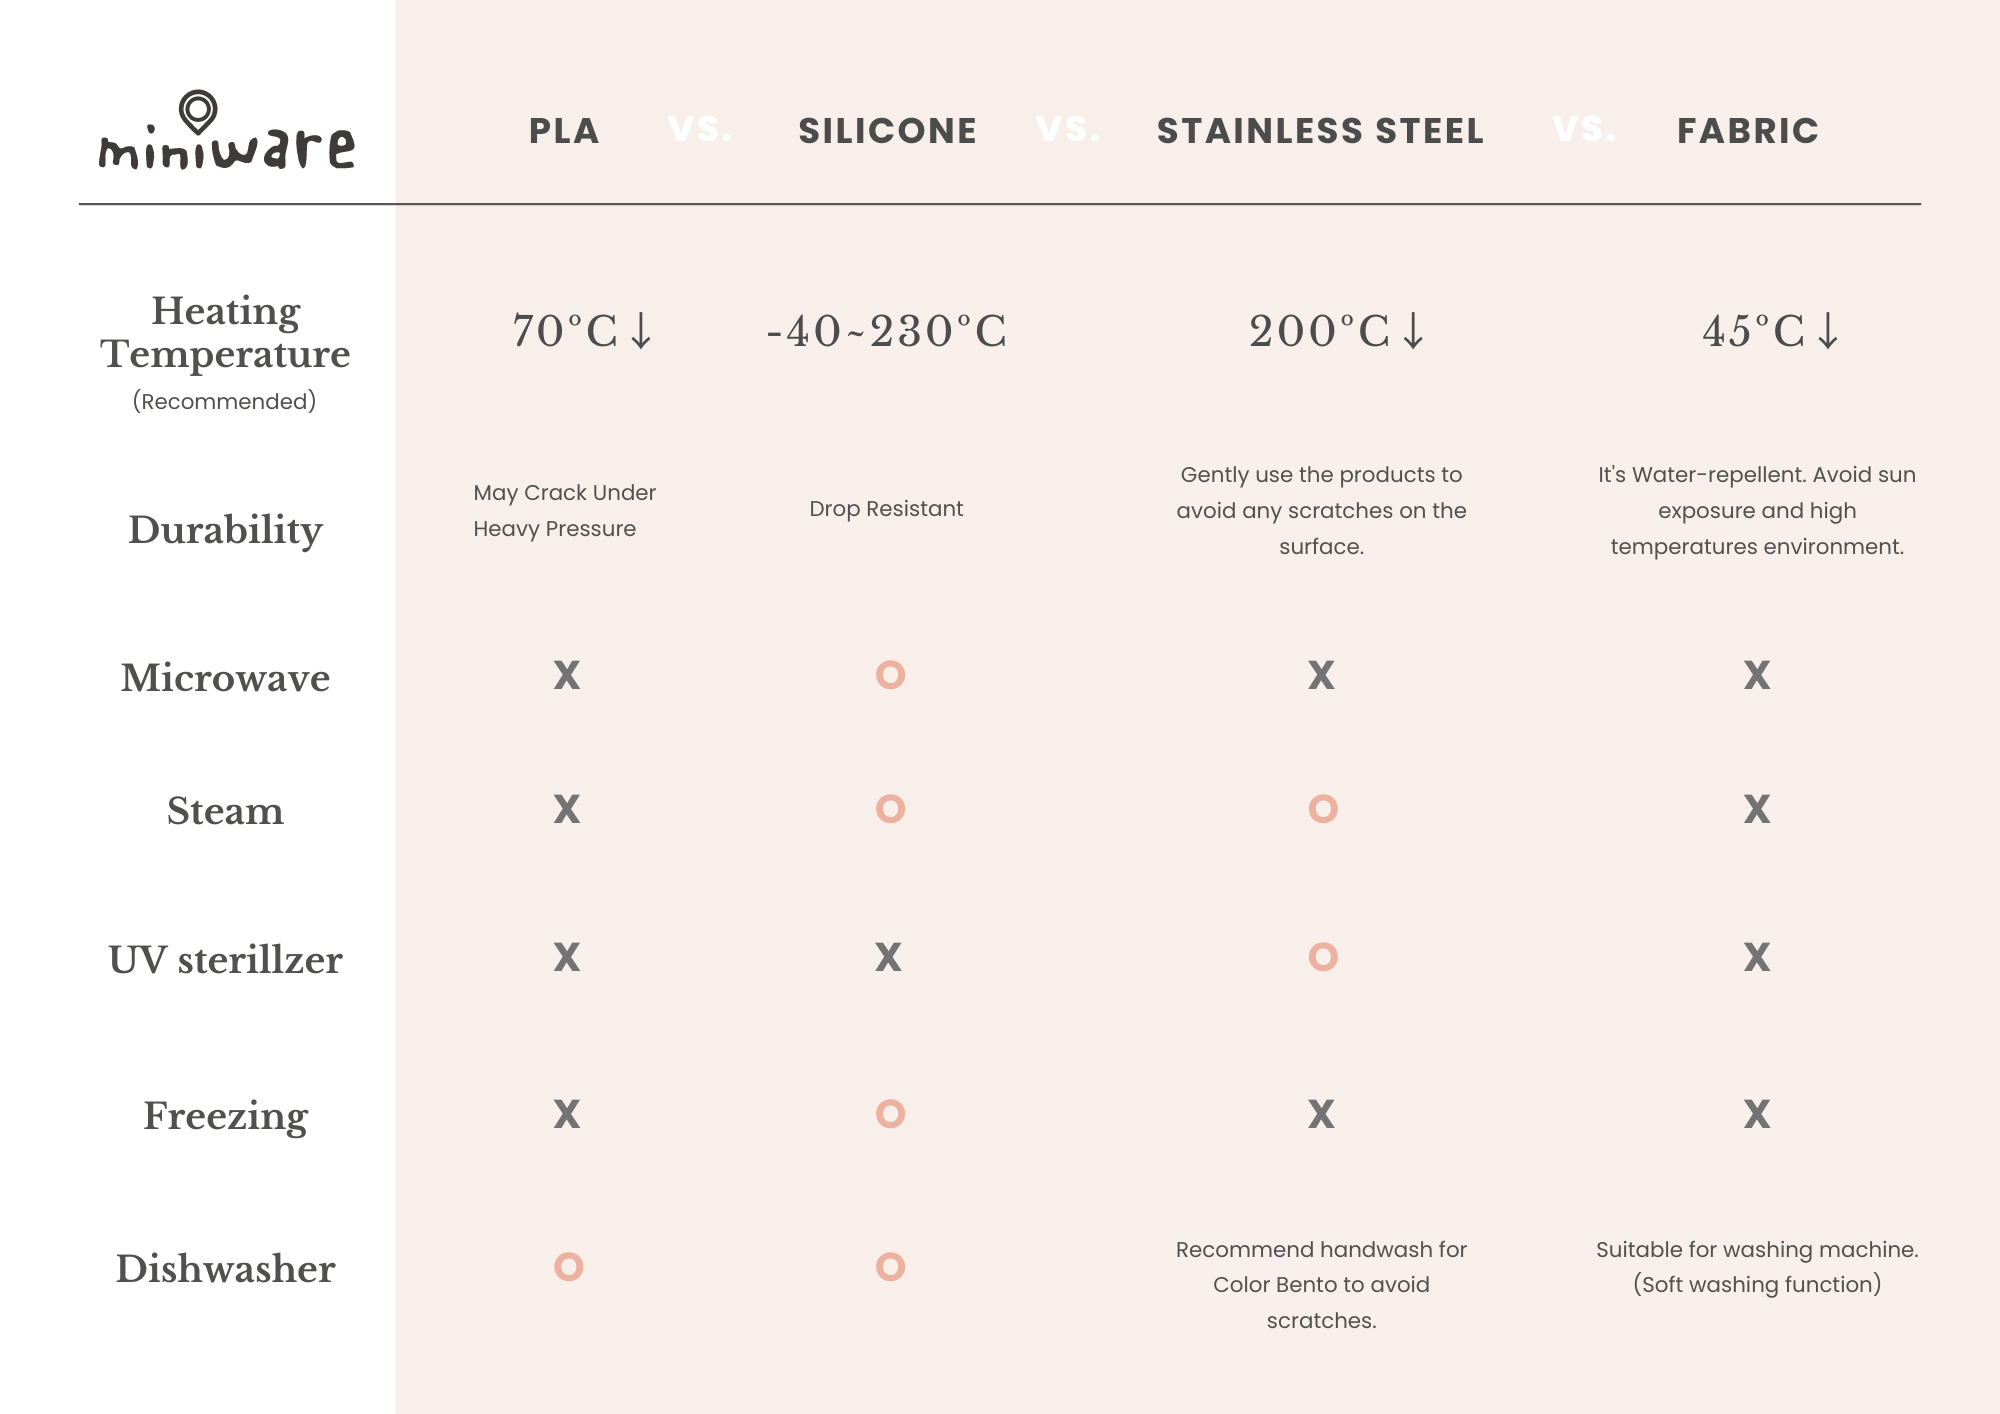The width and height of the screenshot is (2000, 1414).
Task: Click the Steam O mark under Stainless Steel
Action: coord(1322,808)
